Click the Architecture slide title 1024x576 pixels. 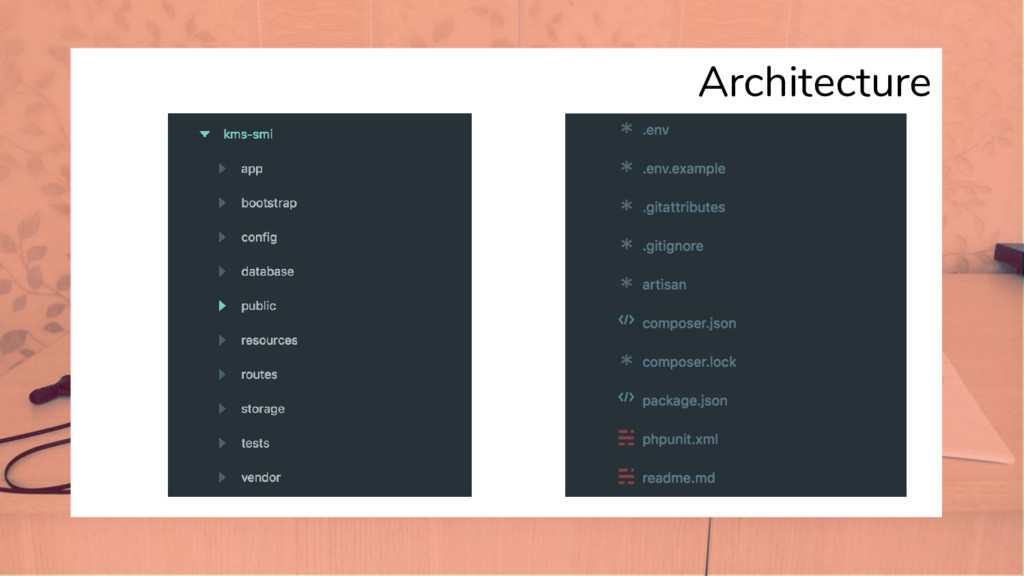tap(814, 82)
